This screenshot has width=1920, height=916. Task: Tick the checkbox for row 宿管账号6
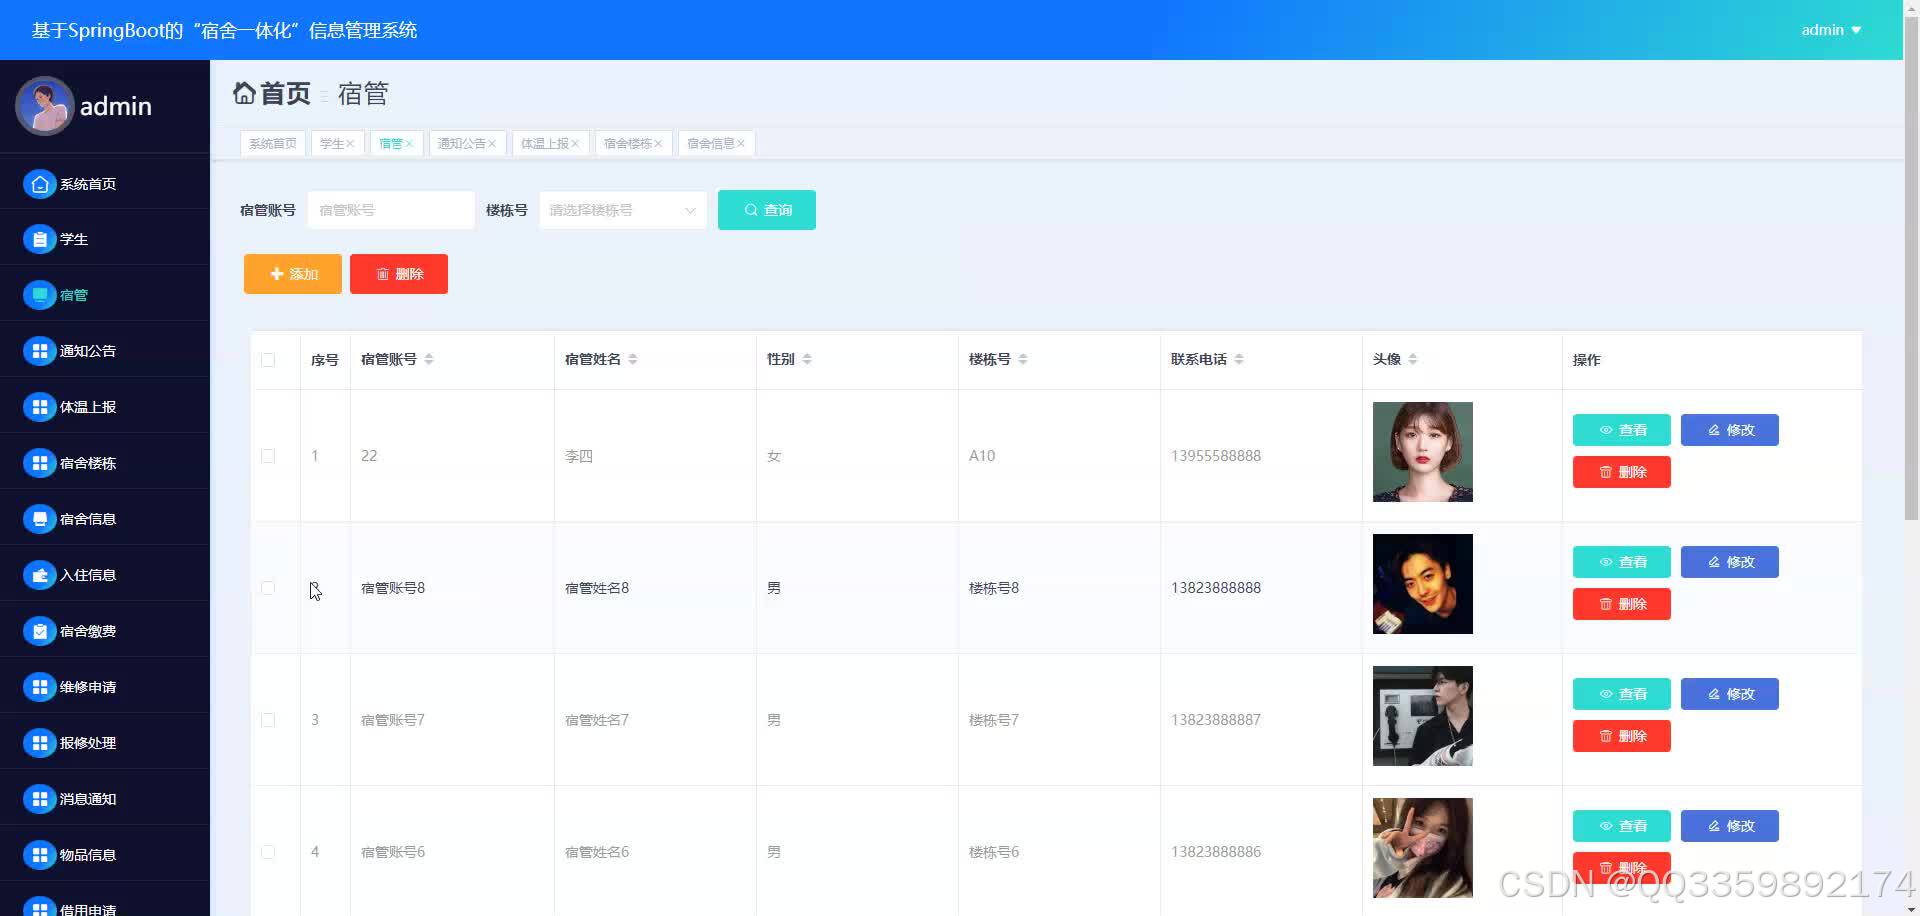[x=268, y=852]
